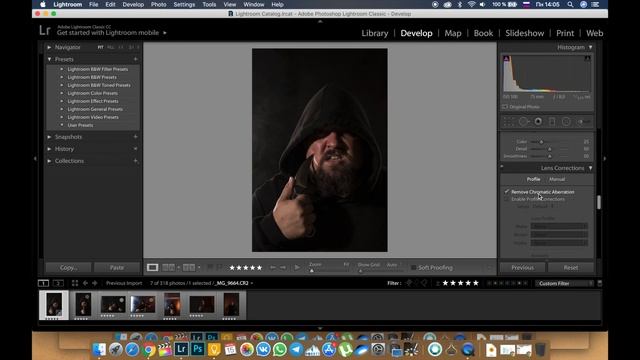Toggle Original Photo checkbox under histogram
Screen dimensions: 640x360
pos(505,107)
